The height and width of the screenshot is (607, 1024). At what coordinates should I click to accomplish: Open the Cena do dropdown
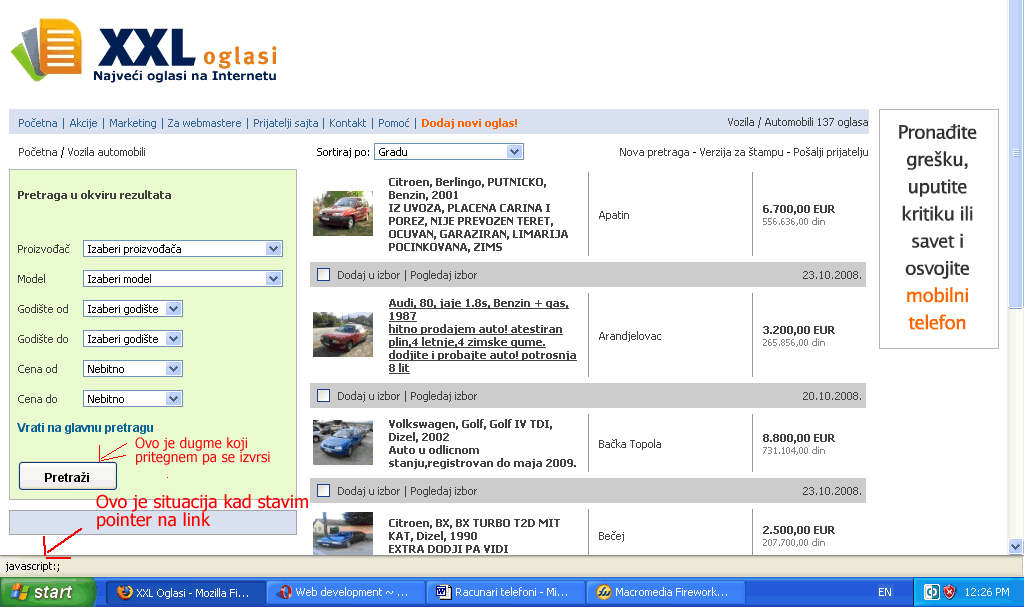(133, 399)
